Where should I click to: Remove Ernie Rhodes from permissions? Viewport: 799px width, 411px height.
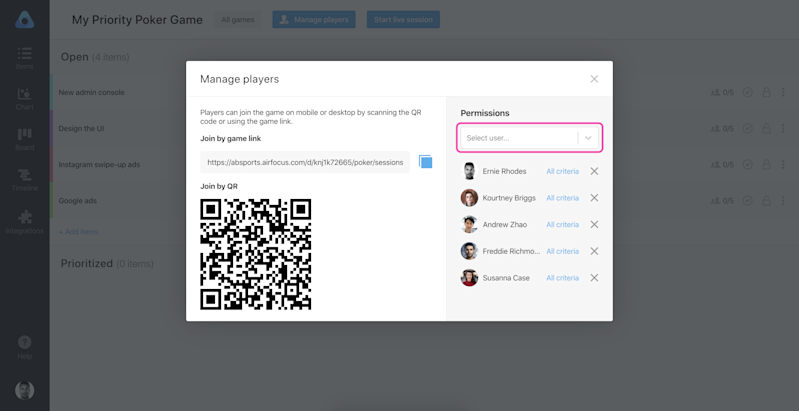tap(594, 171)
